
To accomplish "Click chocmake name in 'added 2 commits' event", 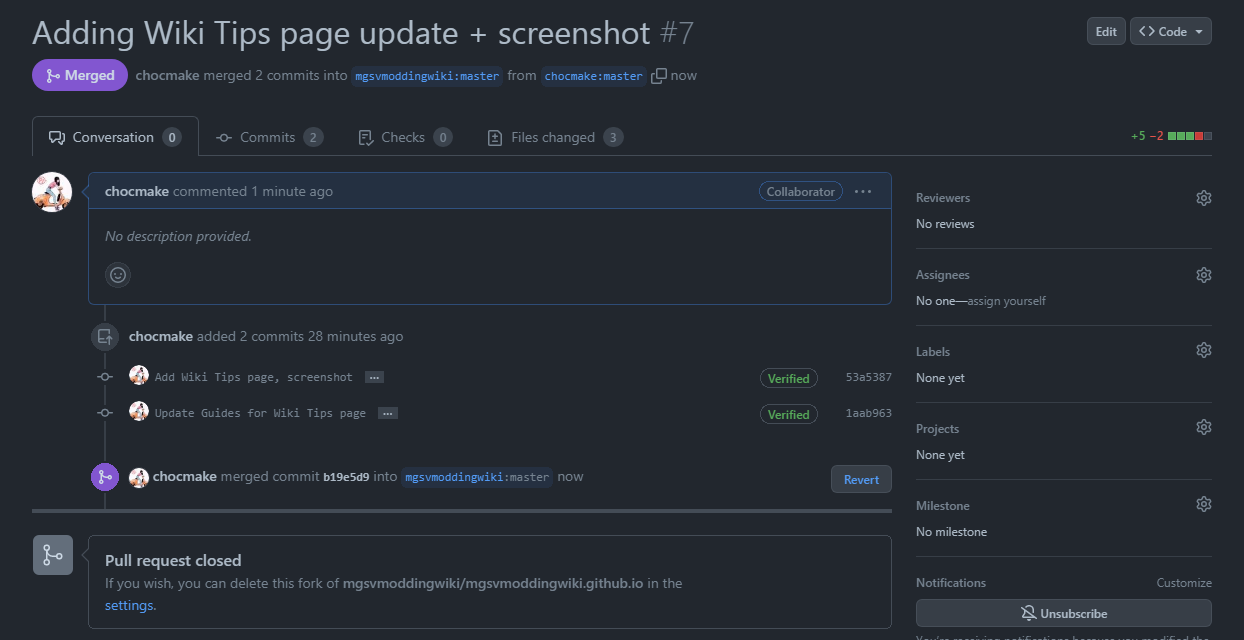I will pos(161,336).
